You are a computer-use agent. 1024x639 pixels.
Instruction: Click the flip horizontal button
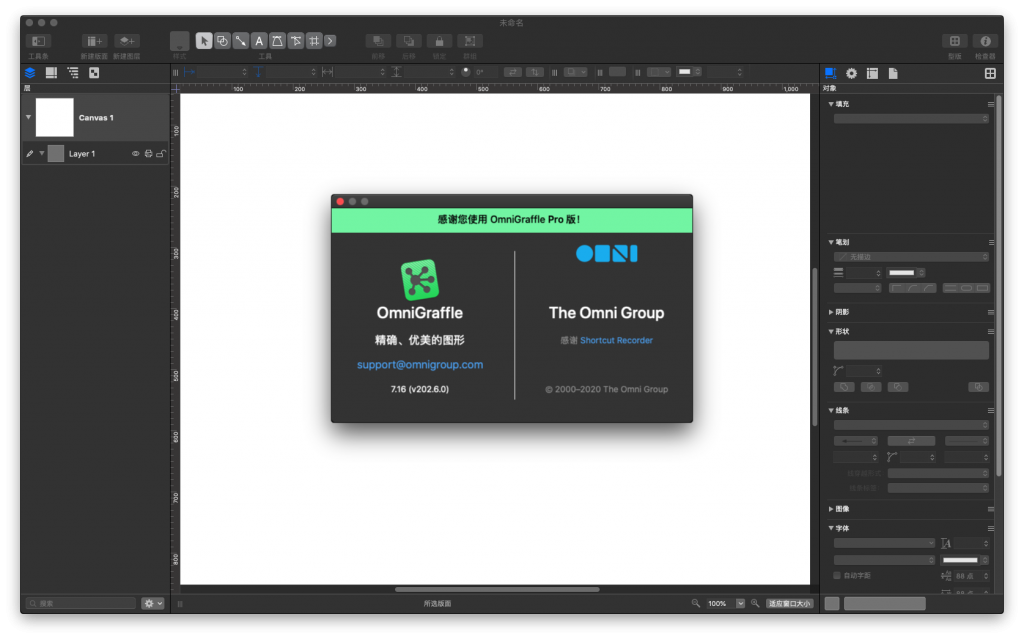tap(513, 73)
